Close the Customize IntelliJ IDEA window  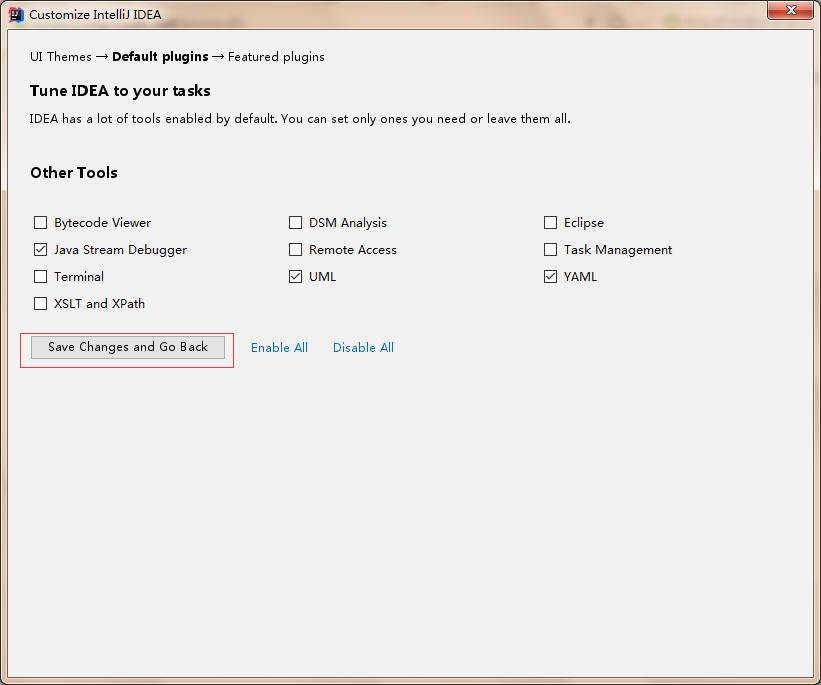[791, 10]
